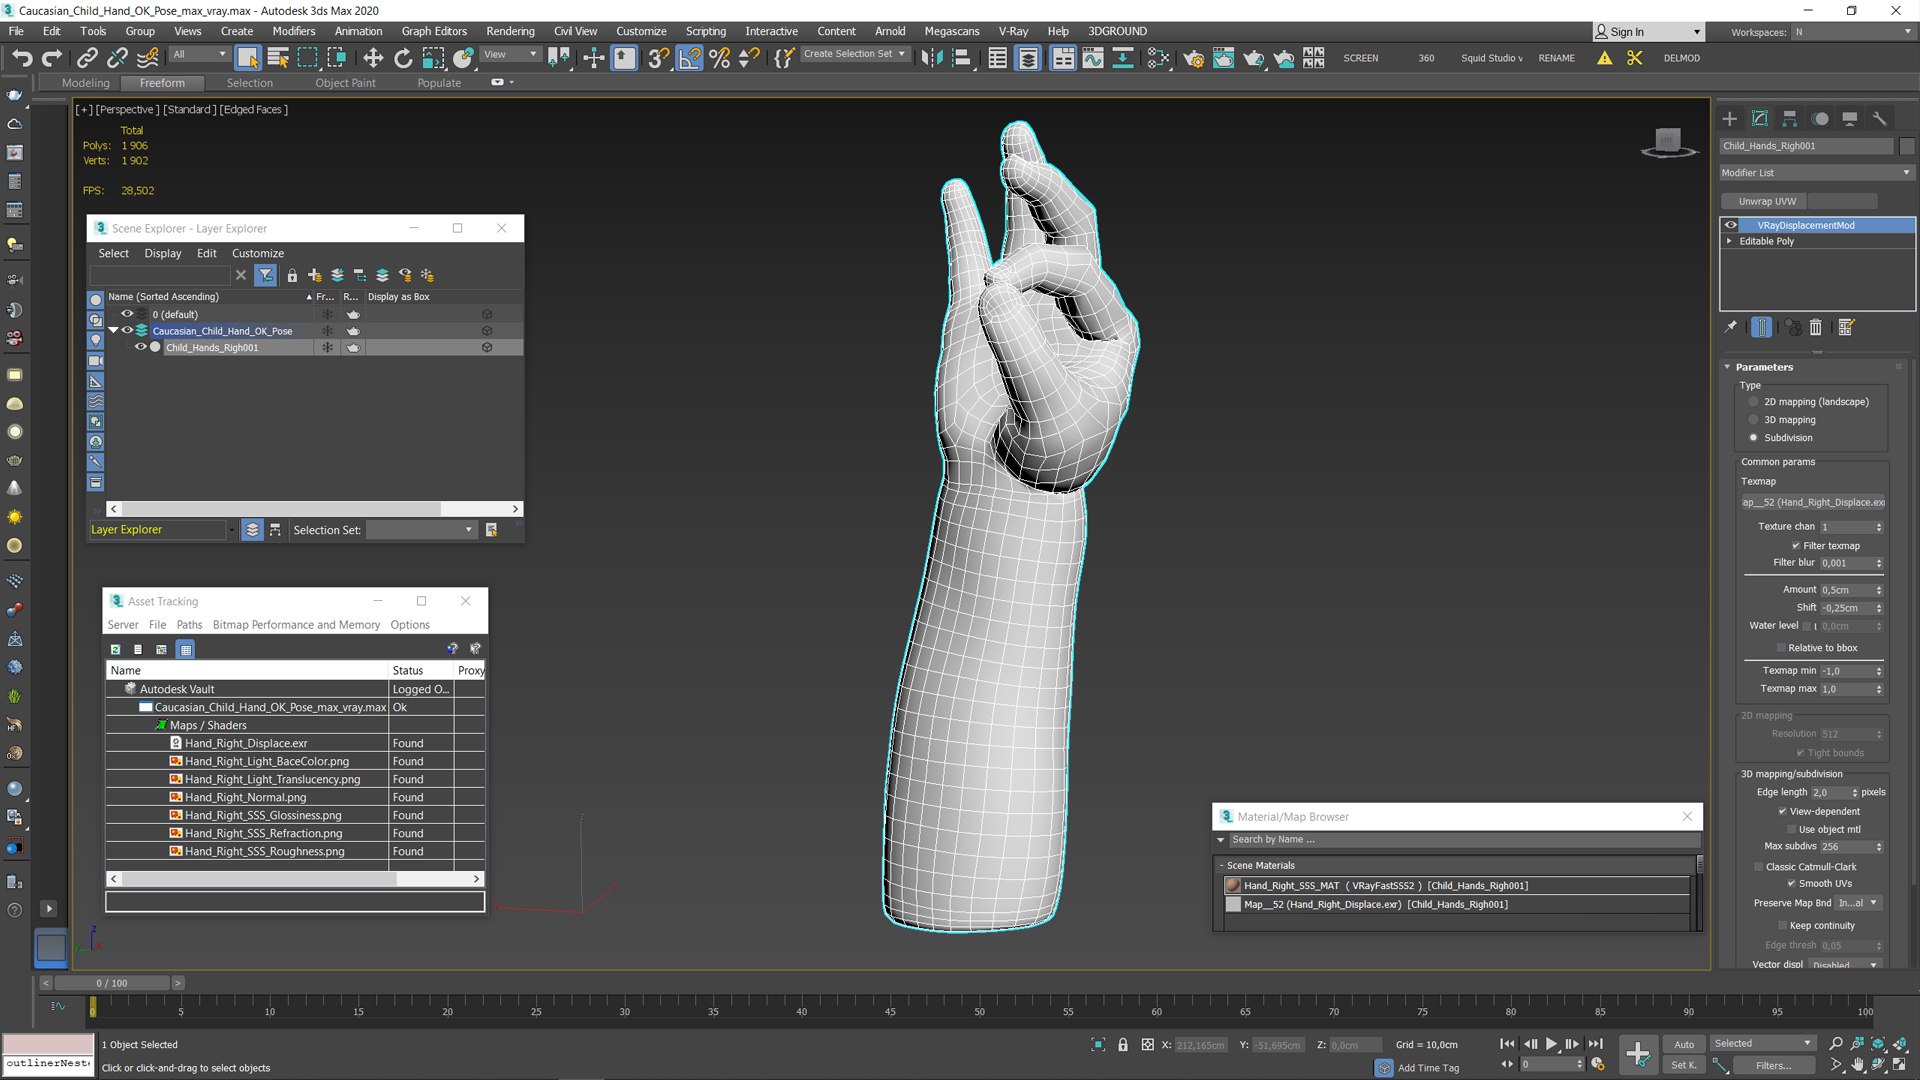The image size is (1920, 1080).
Task: Click the Pin Stack icon
Action: 1731,327
